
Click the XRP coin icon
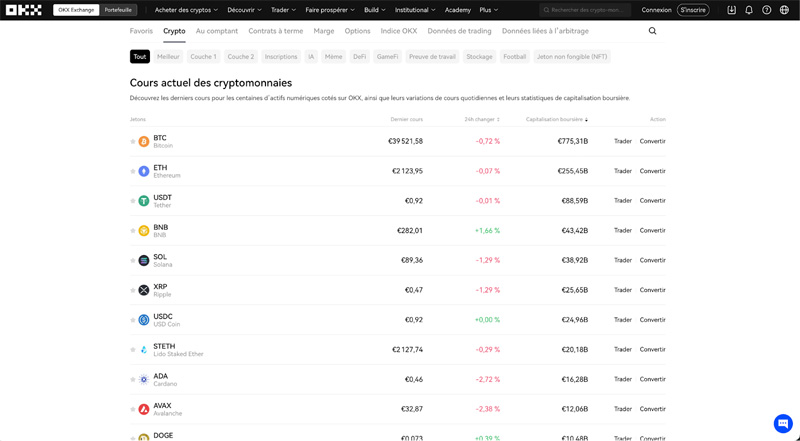click(x=144, y=290)
